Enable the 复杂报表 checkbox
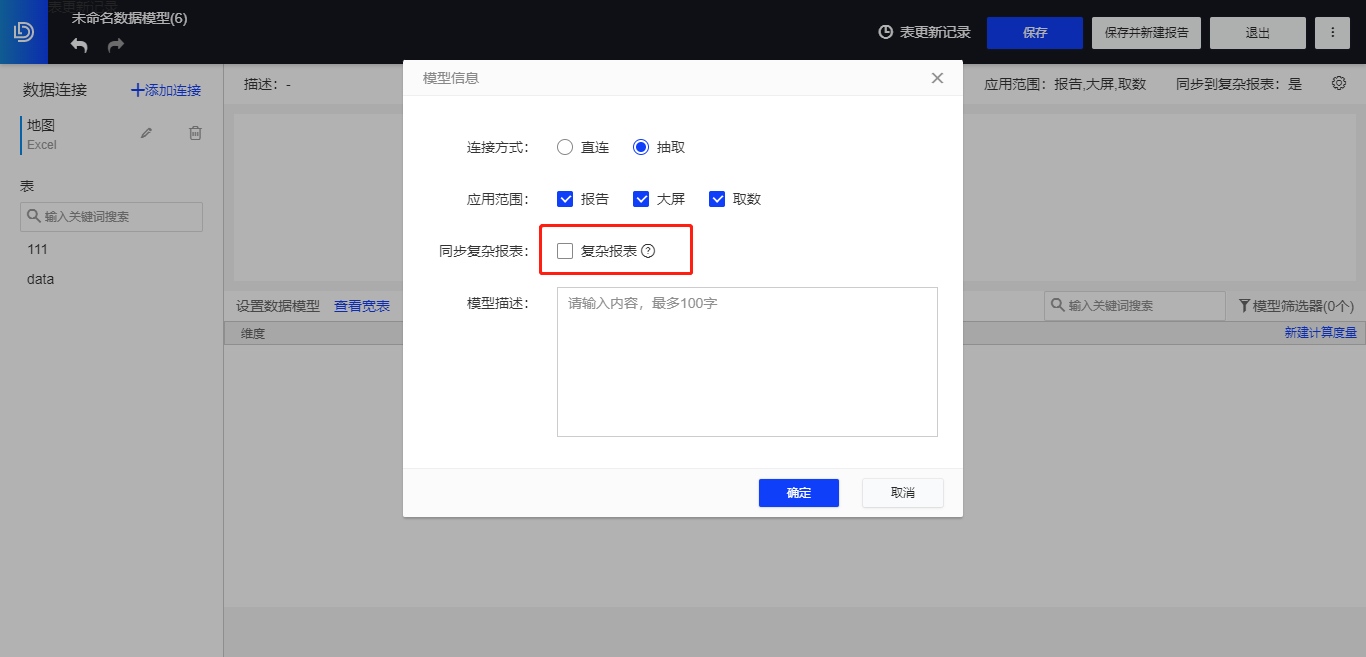This screenshot has height=657, width=1366. pos(565,251)
